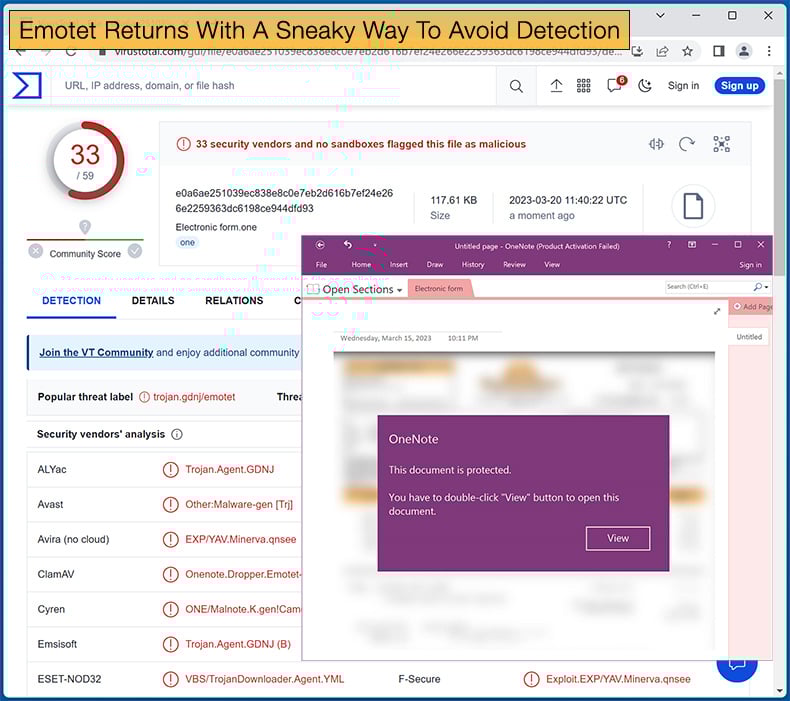
Task: Click the browser share page icon
Action: click(662, 51)
